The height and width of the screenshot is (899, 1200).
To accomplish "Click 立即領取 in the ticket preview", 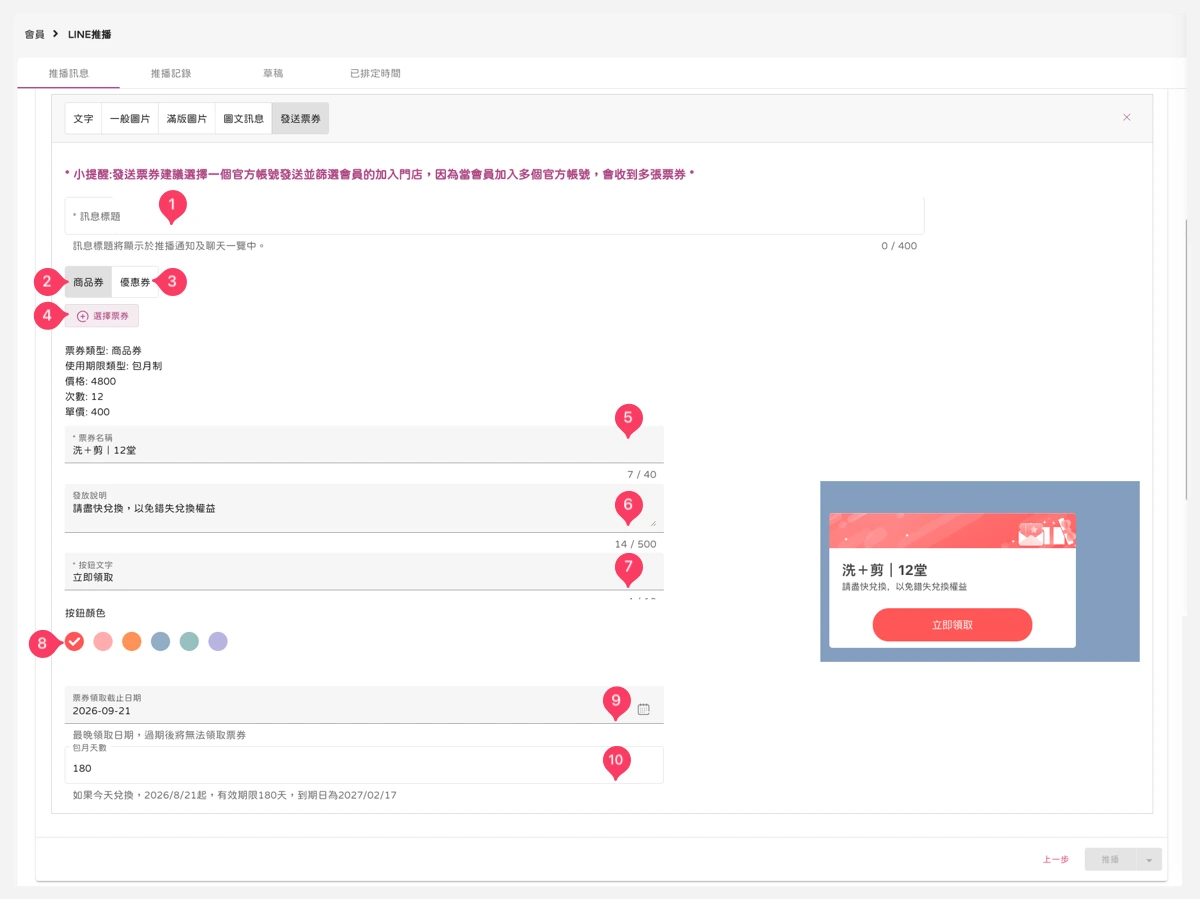I will click(952, 624).
